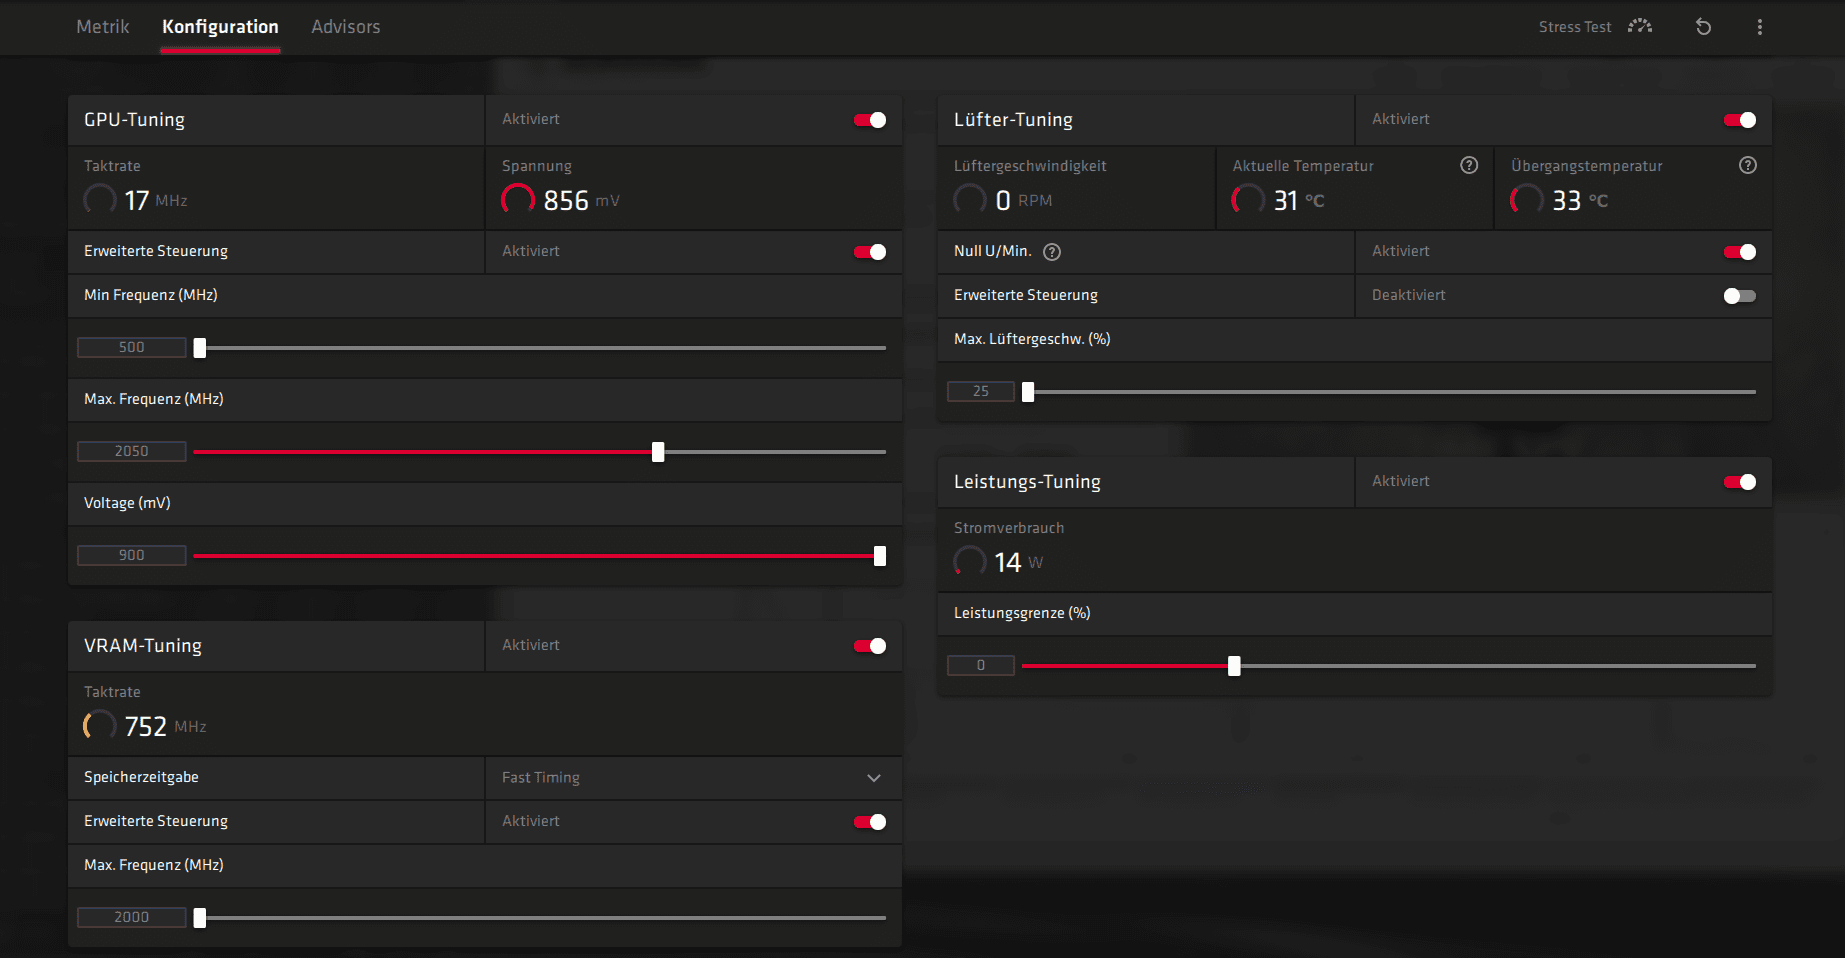Click the Übergangstemperatur gauge icon
This screenshot has width=1845, height=958.
pyautogui.click(x=1527, y=200)
